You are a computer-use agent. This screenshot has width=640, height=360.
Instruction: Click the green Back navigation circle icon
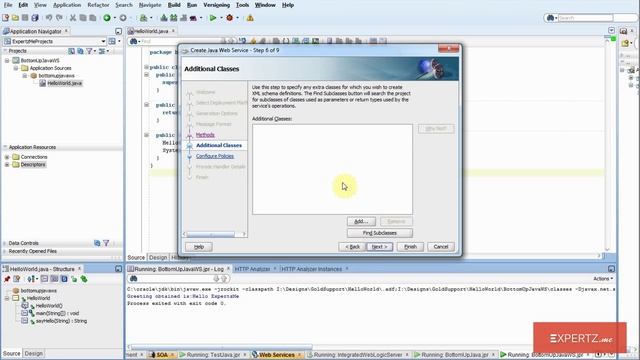[x=107, y=18]
